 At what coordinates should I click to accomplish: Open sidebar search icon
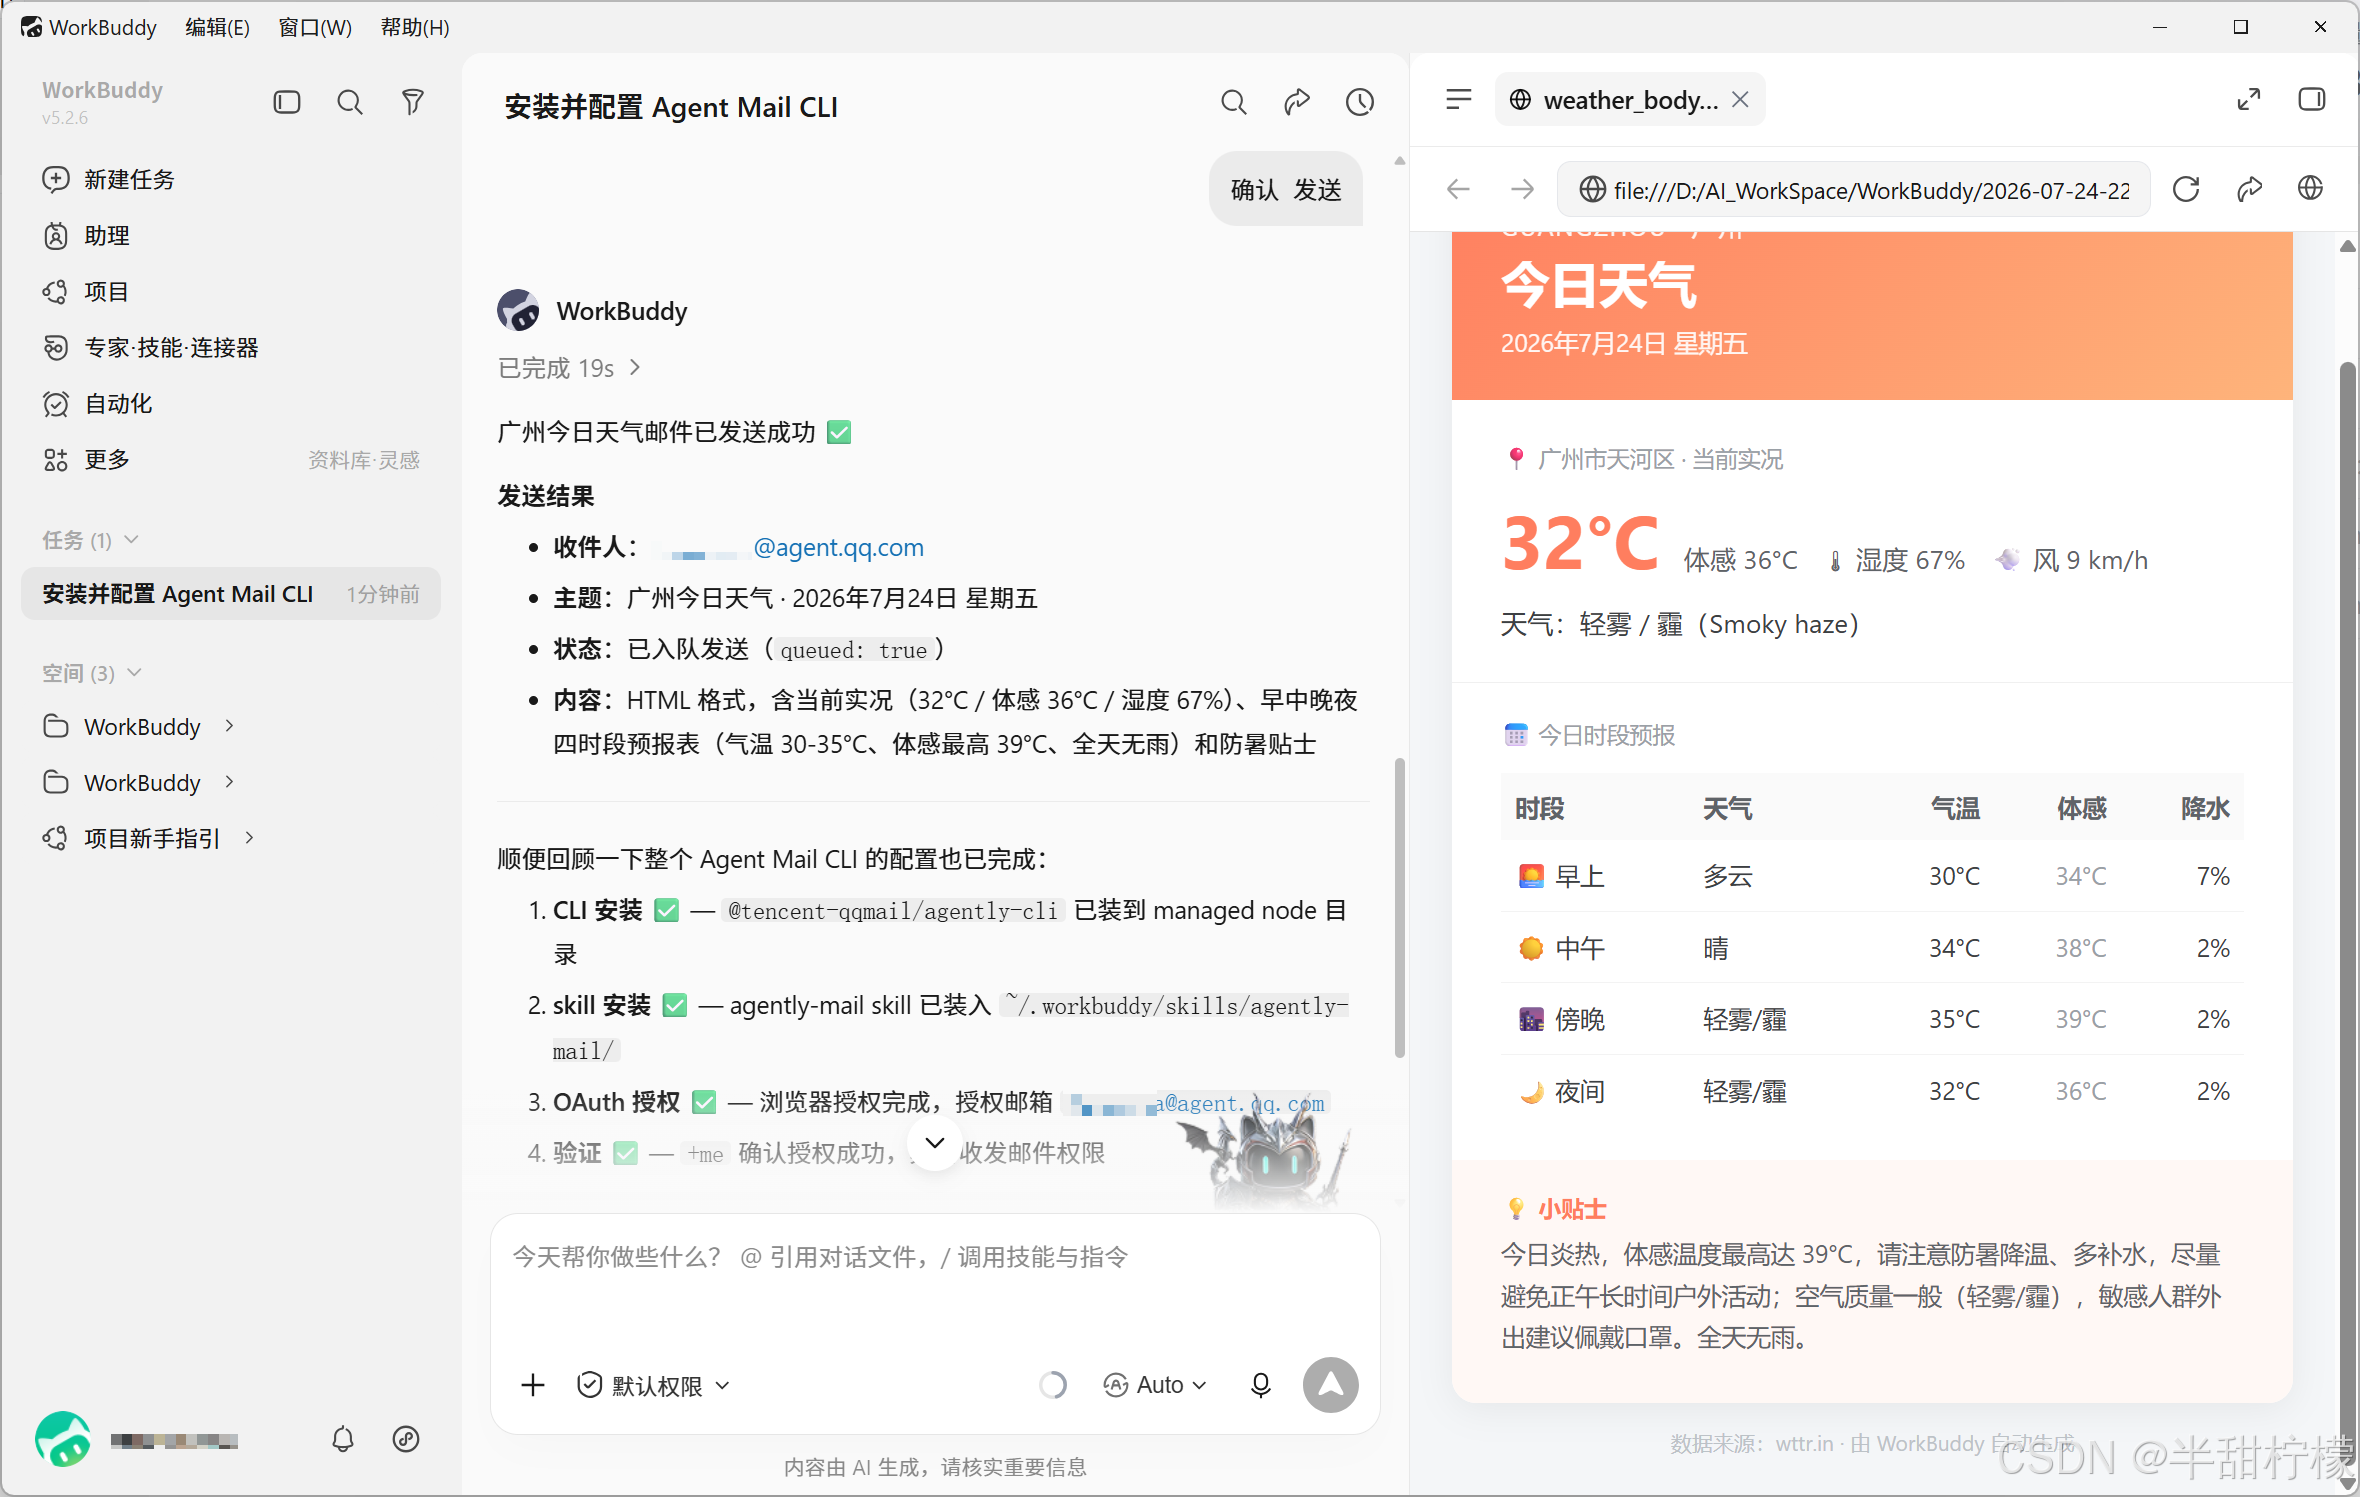(x=350, y=102)
